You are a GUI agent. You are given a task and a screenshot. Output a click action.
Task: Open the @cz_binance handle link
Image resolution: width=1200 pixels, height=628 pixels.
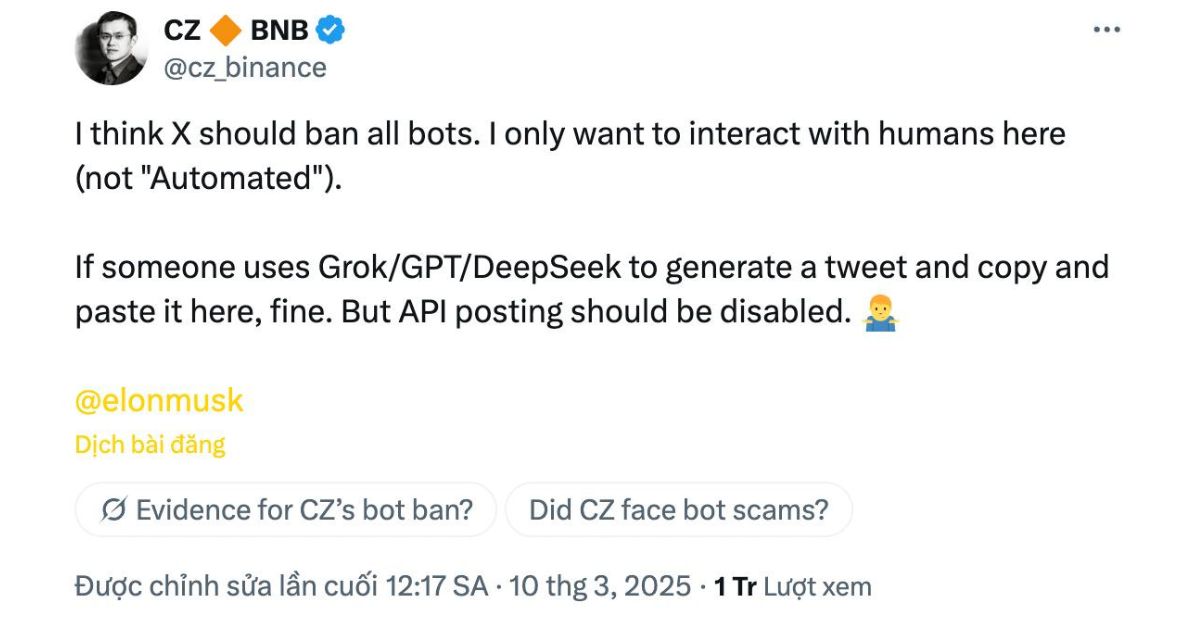[245, 67]
